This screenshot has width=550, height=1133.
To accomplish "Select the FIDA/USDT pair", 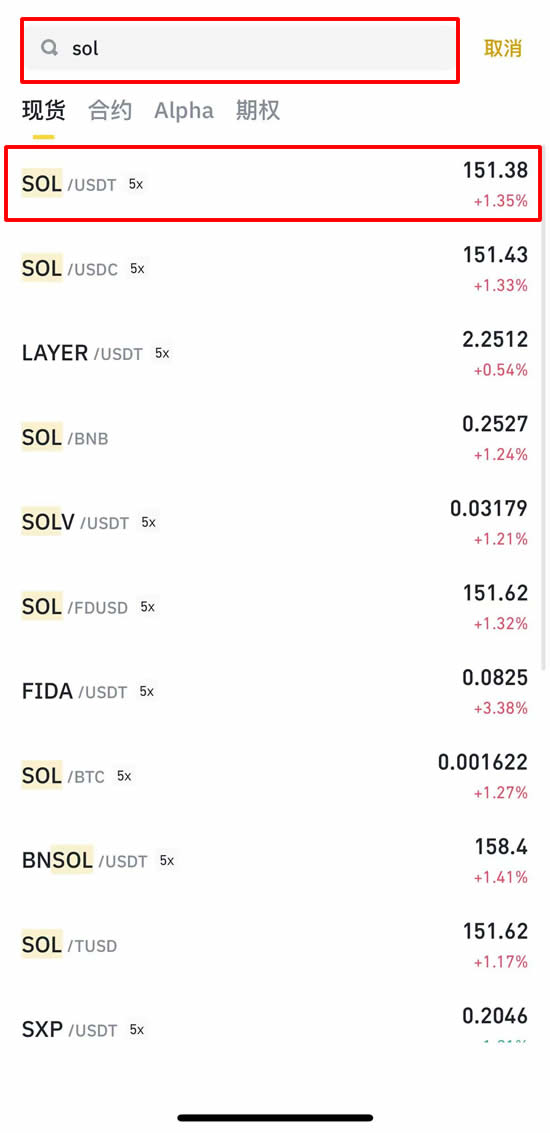I will click(x=275, y=692).
